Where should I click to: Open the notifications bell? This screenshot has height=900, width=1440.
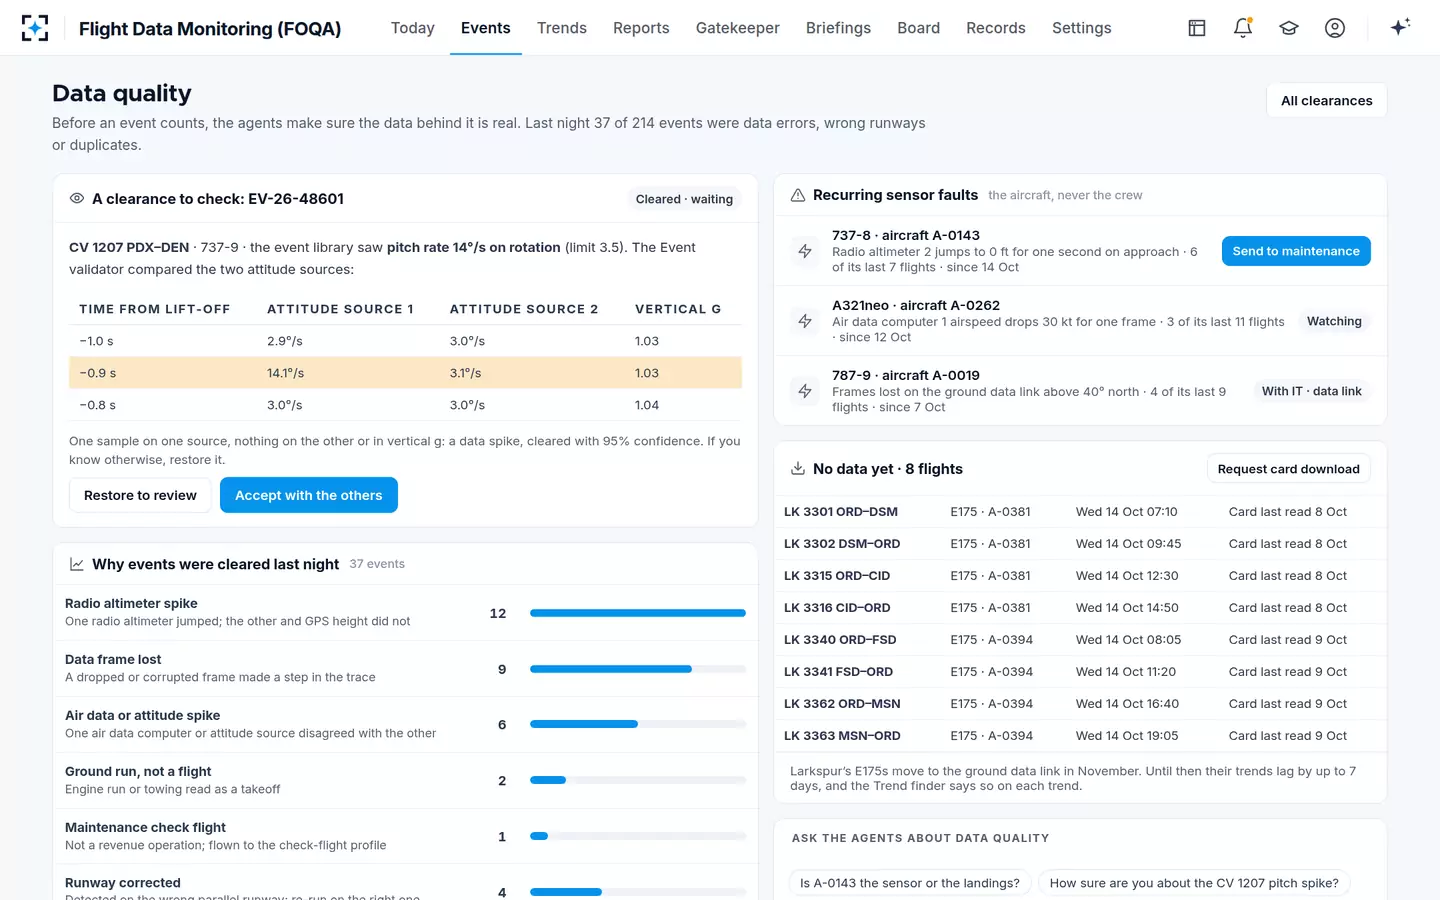pyautogui.click(x=1243, y=28)
